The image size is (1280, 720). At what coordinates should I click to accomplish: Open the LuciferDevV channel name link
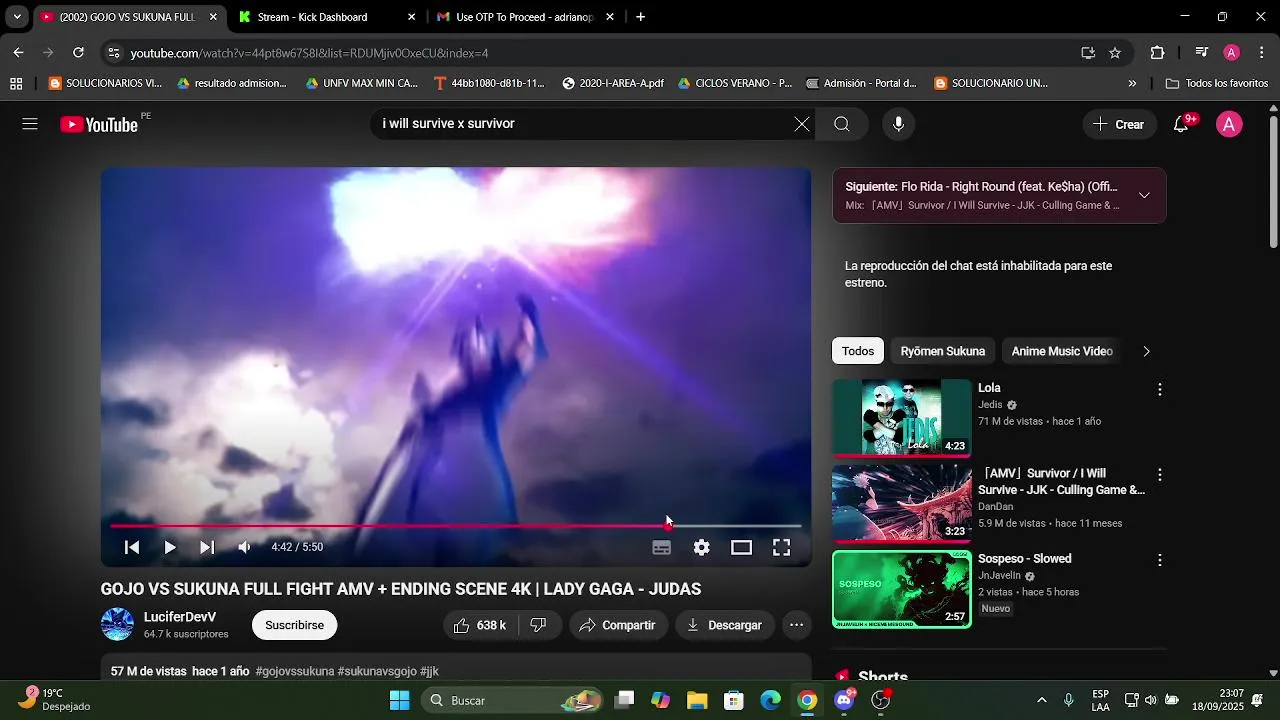tap(180, 617)
